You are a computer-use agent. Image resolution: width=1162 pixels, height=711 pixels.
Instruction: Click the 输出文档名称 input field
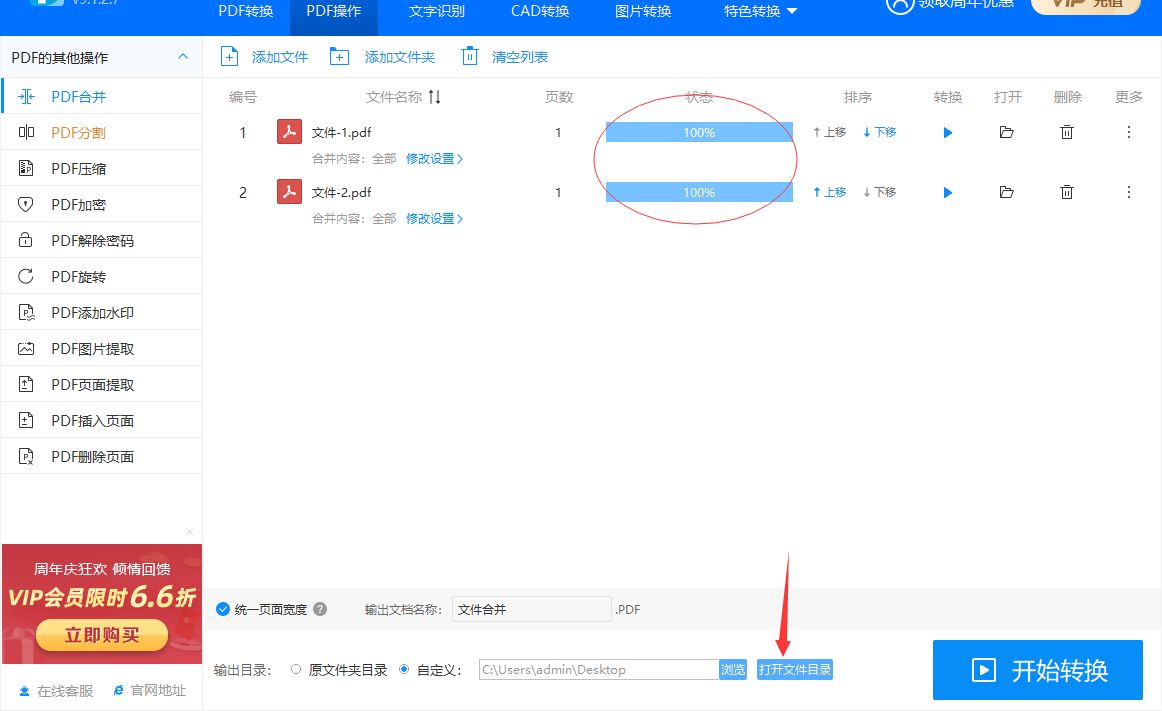click(x=531, y=609)
